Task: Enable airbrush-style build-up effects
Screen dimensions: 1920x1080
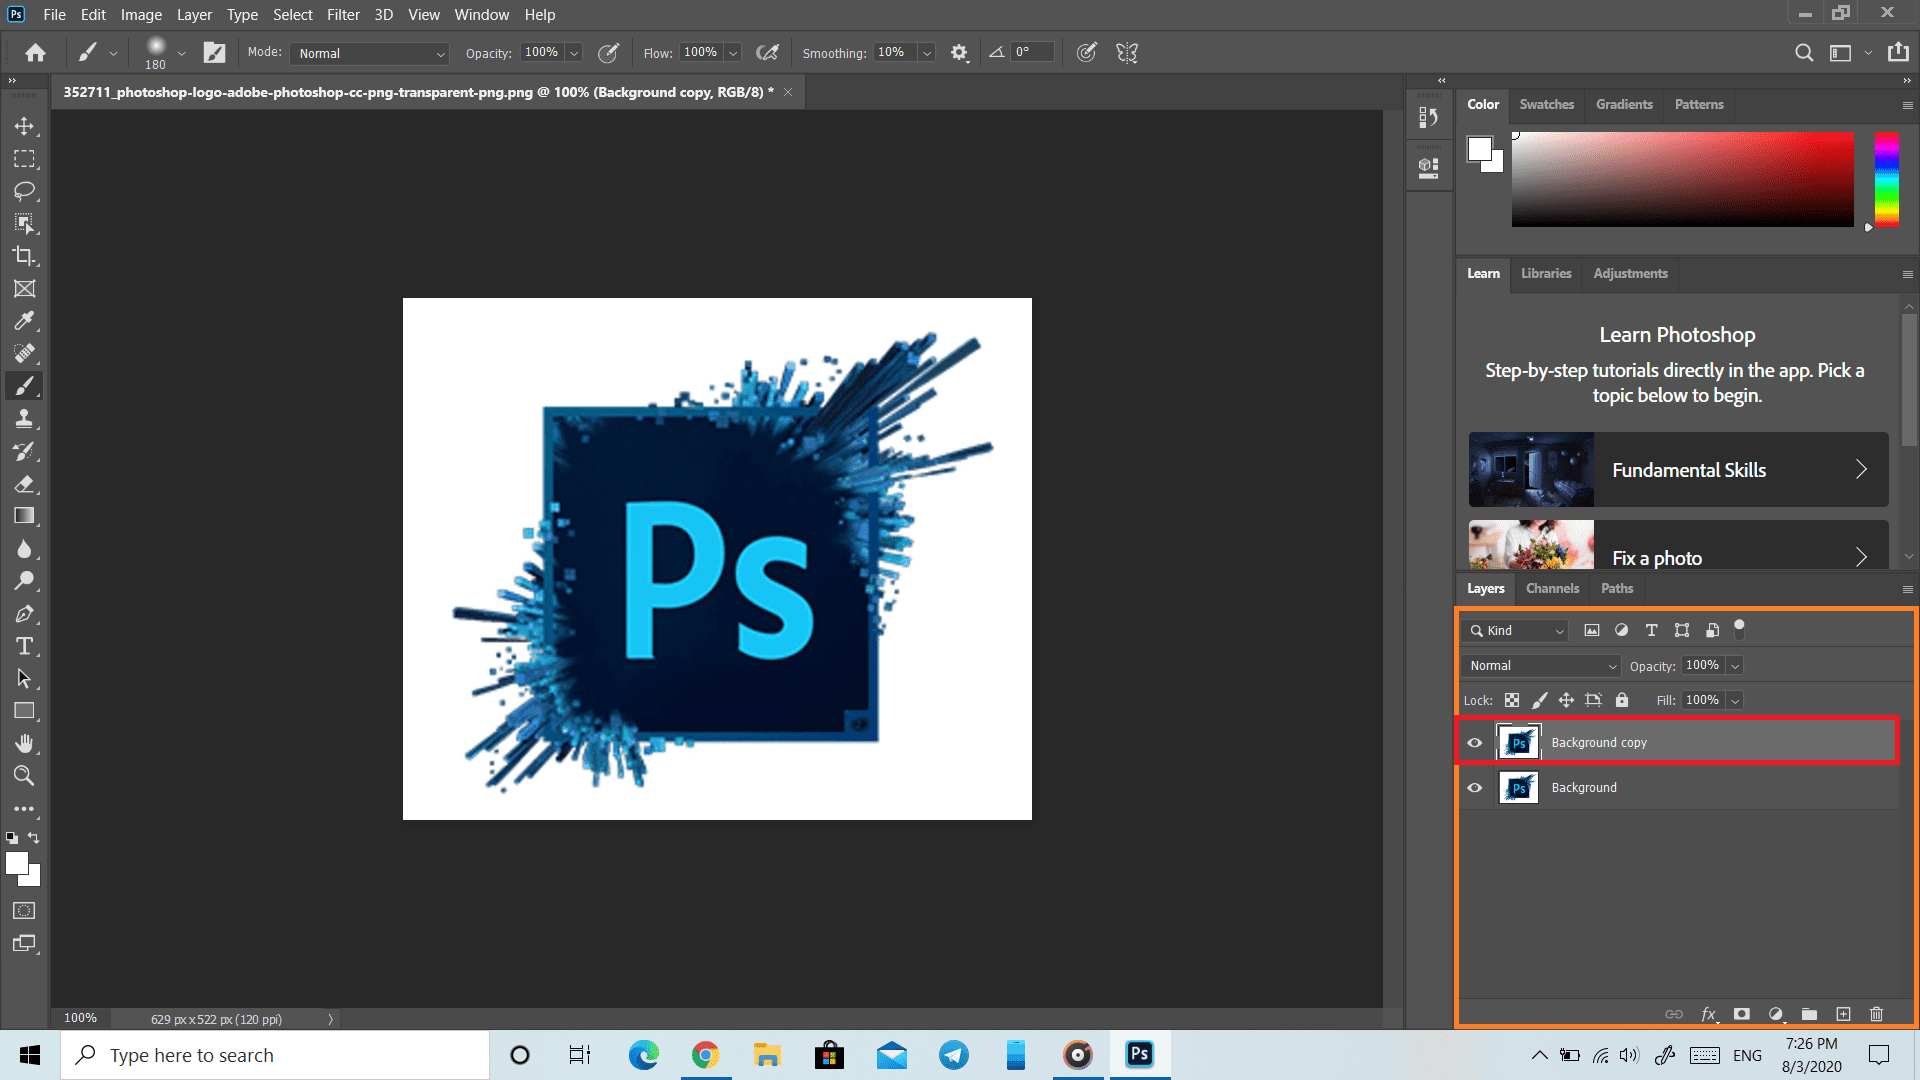Action: pos(767,53)
